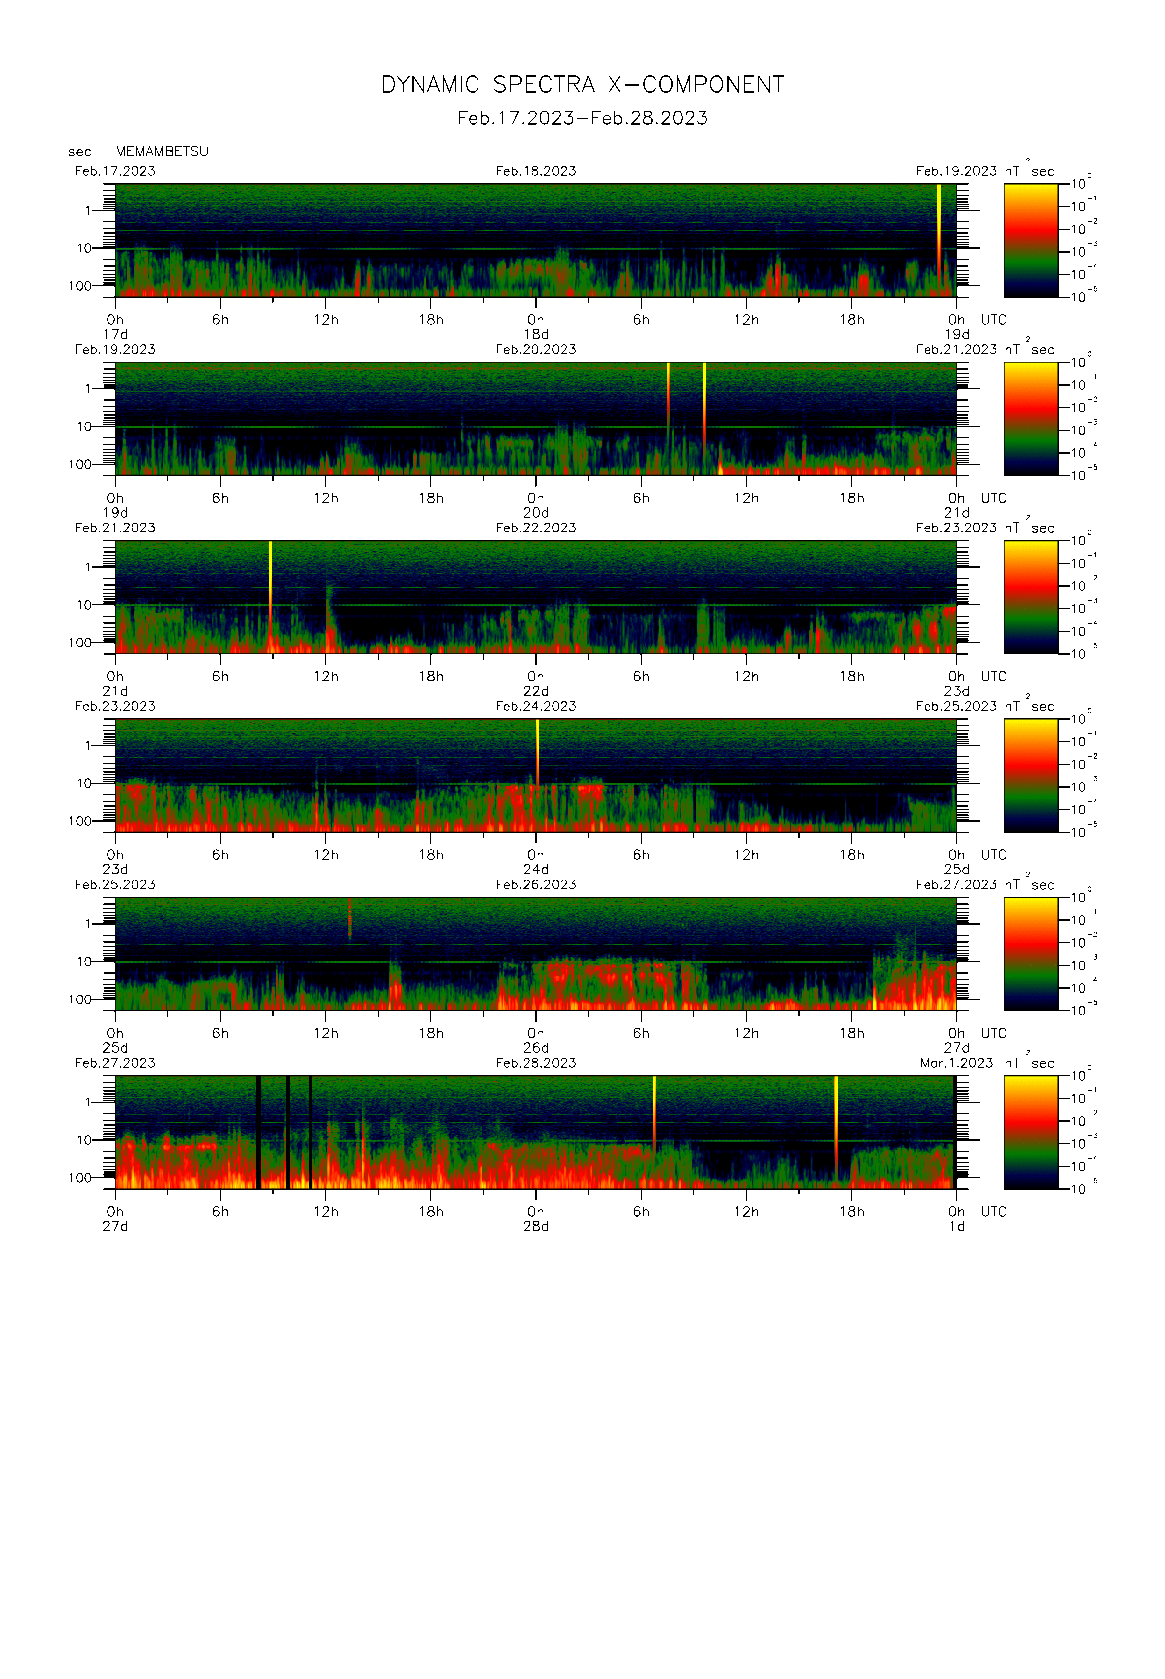Screen dimensions: 1165x1679
Task: Click the colorbar beside the top spectrogram
Action: coord(1030,240)
